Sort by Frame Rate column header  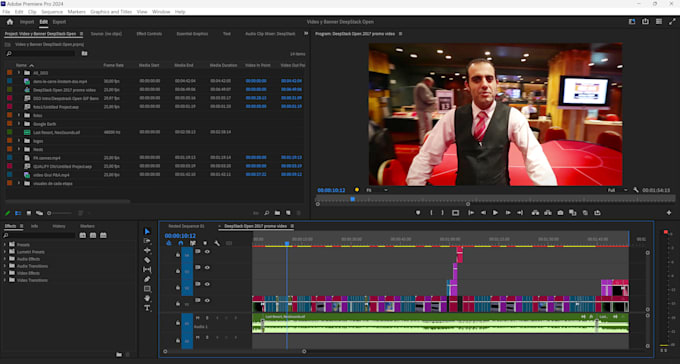click(x=114, y=65)
